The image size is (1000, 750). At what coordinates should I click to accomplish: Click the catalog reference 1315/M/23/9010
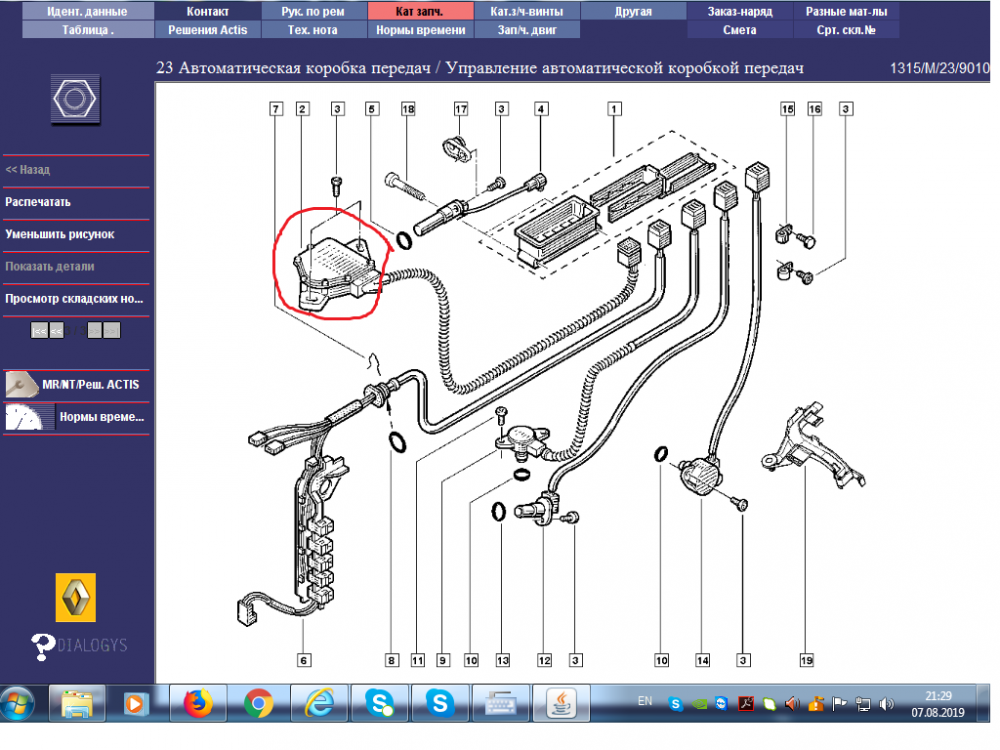pos(939,68)
